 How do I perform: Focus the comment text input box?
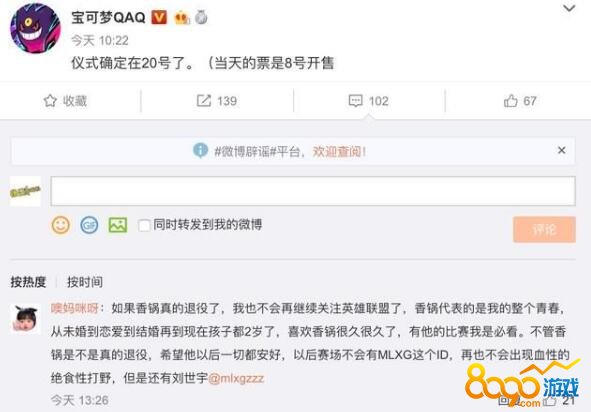point(313,191)
